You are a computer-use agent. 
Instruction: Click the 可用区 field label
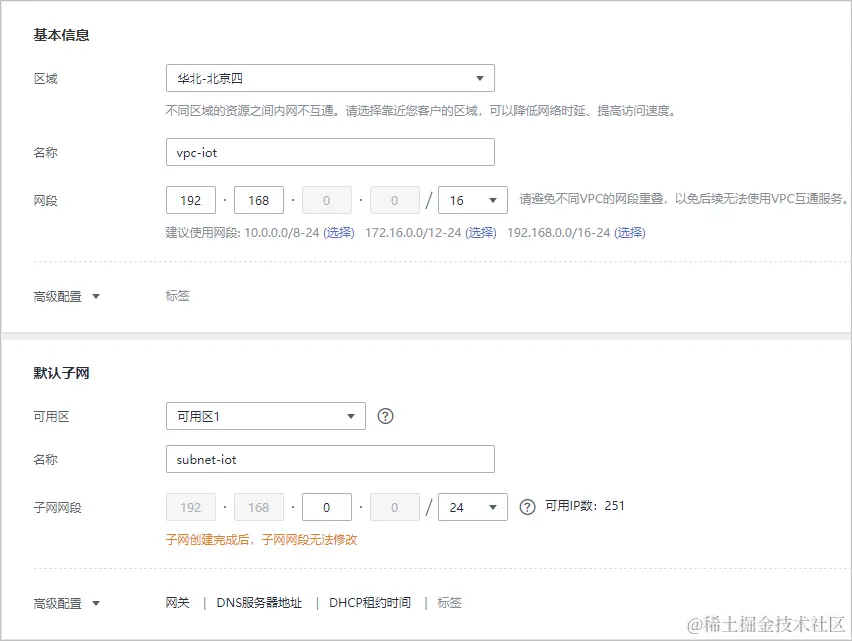coord(52,417)
